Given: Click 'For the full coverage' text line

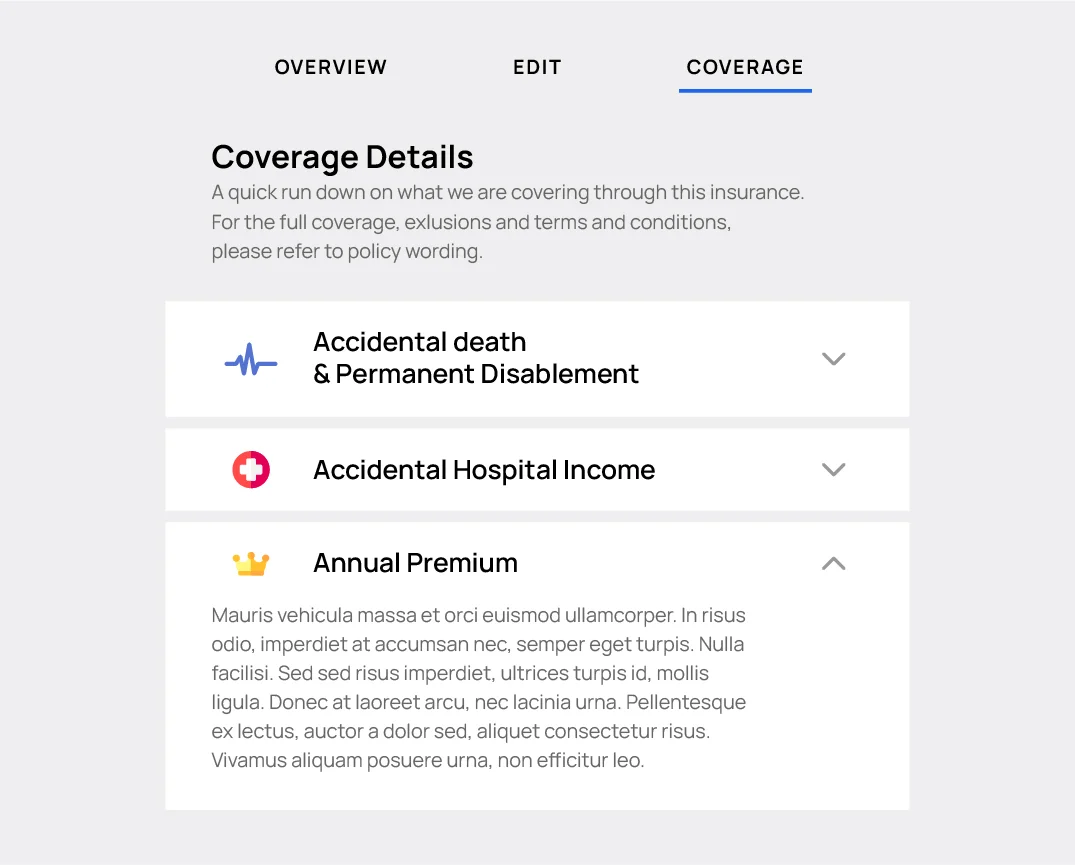Looking at the screenshot, I should pyautogui.click(x=471, y=222).
